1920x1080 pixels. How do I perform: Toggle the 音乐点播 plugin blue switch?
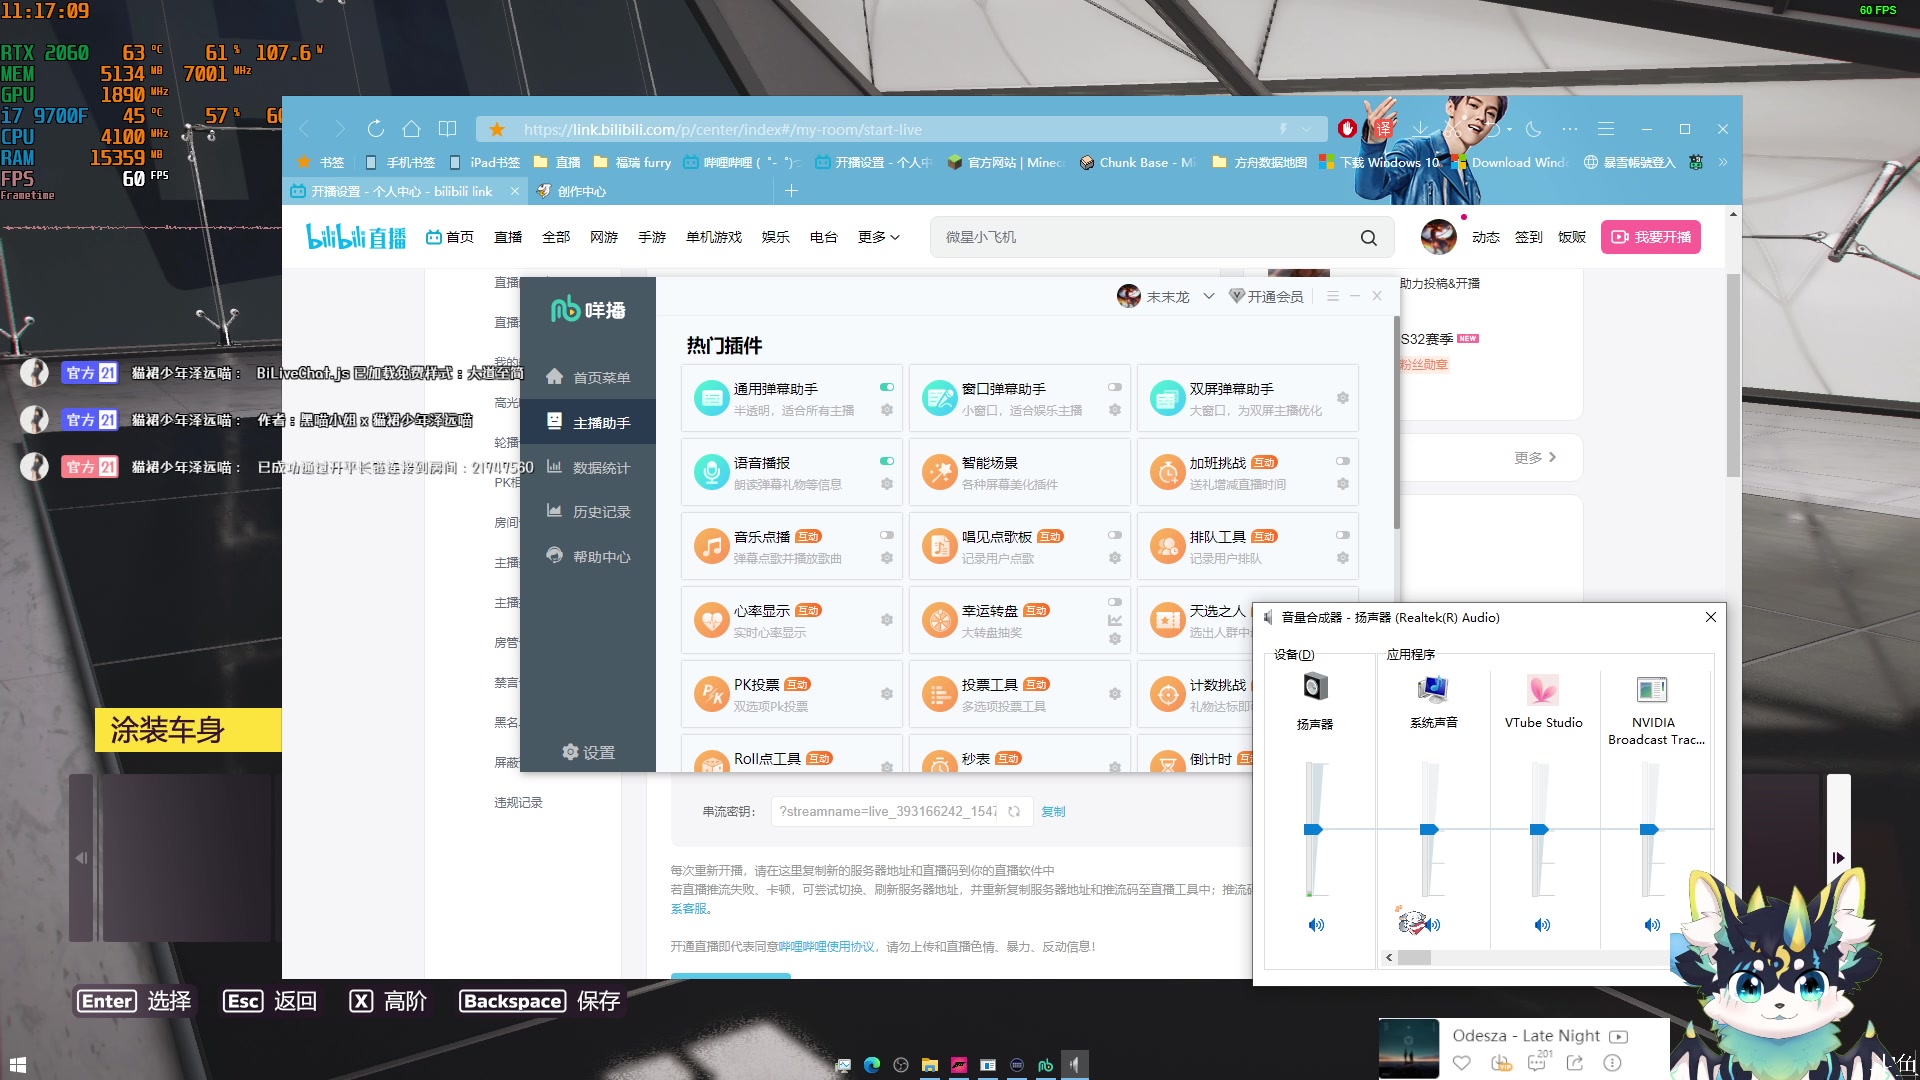click(x=886, y=534)
